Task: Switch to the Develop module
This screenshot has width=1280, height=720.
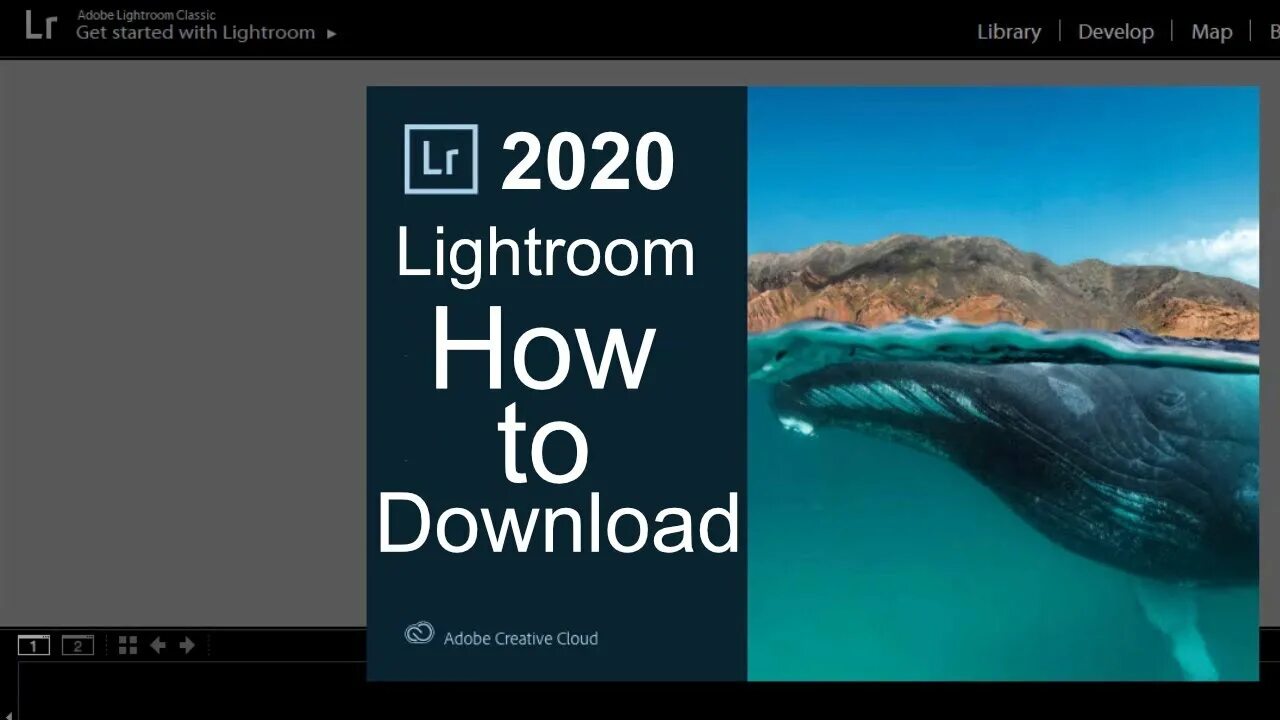Action: click(1116, 32)
